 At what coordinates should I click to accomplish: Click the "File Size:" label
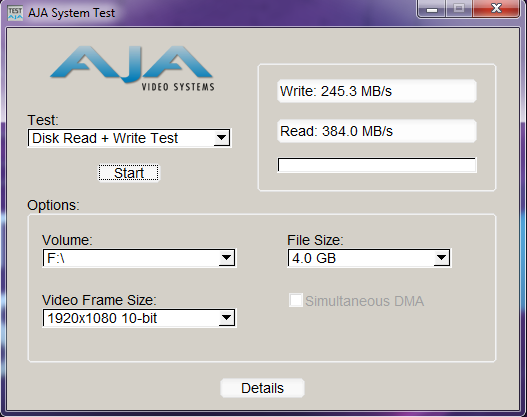coord(315,240)
